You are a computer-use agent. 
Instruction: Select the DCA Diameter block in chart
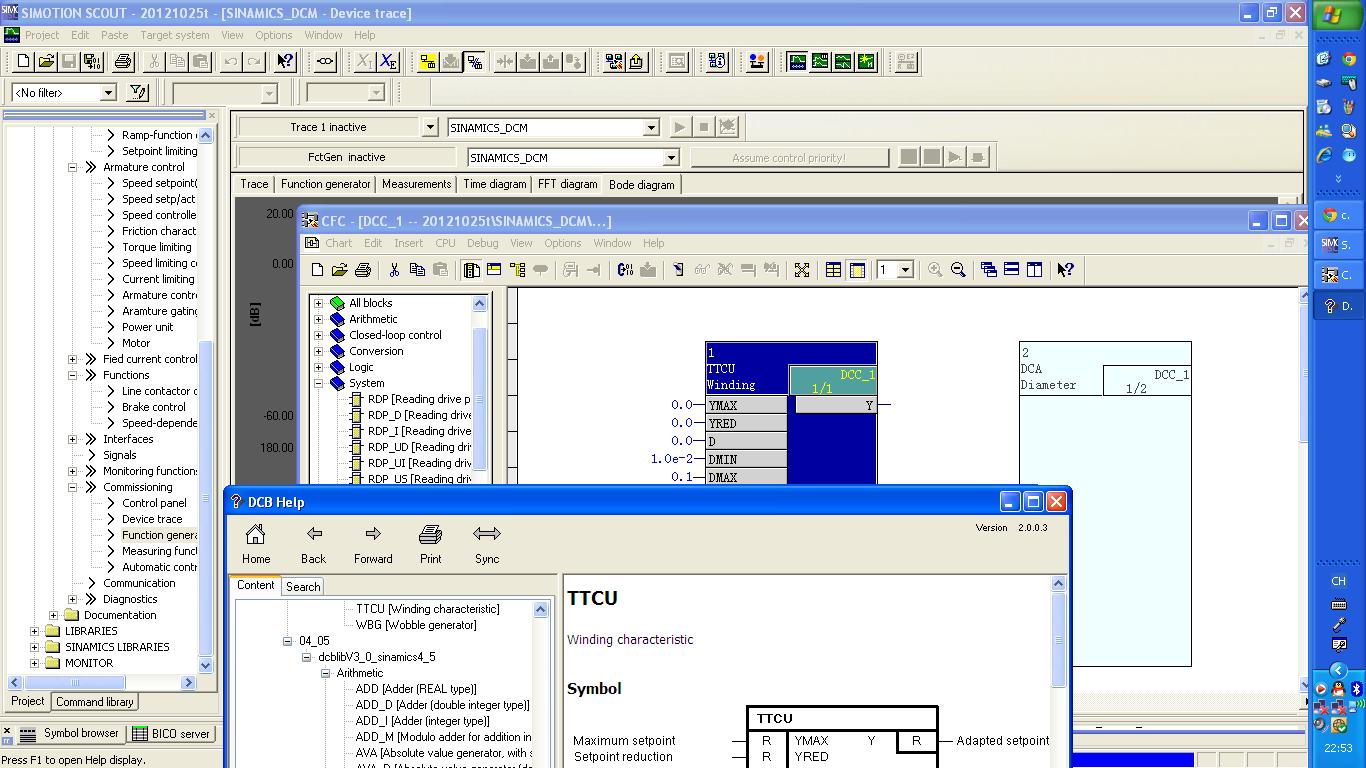(1105, 503)
